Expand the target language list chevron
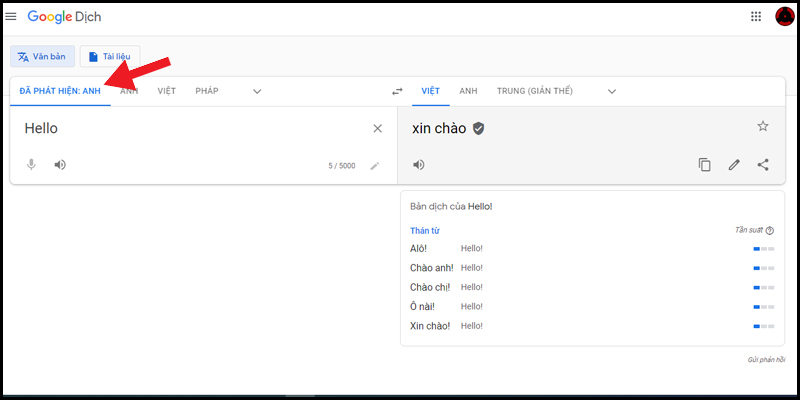Viewport: 800px width, 400px height. pos(612,92)
